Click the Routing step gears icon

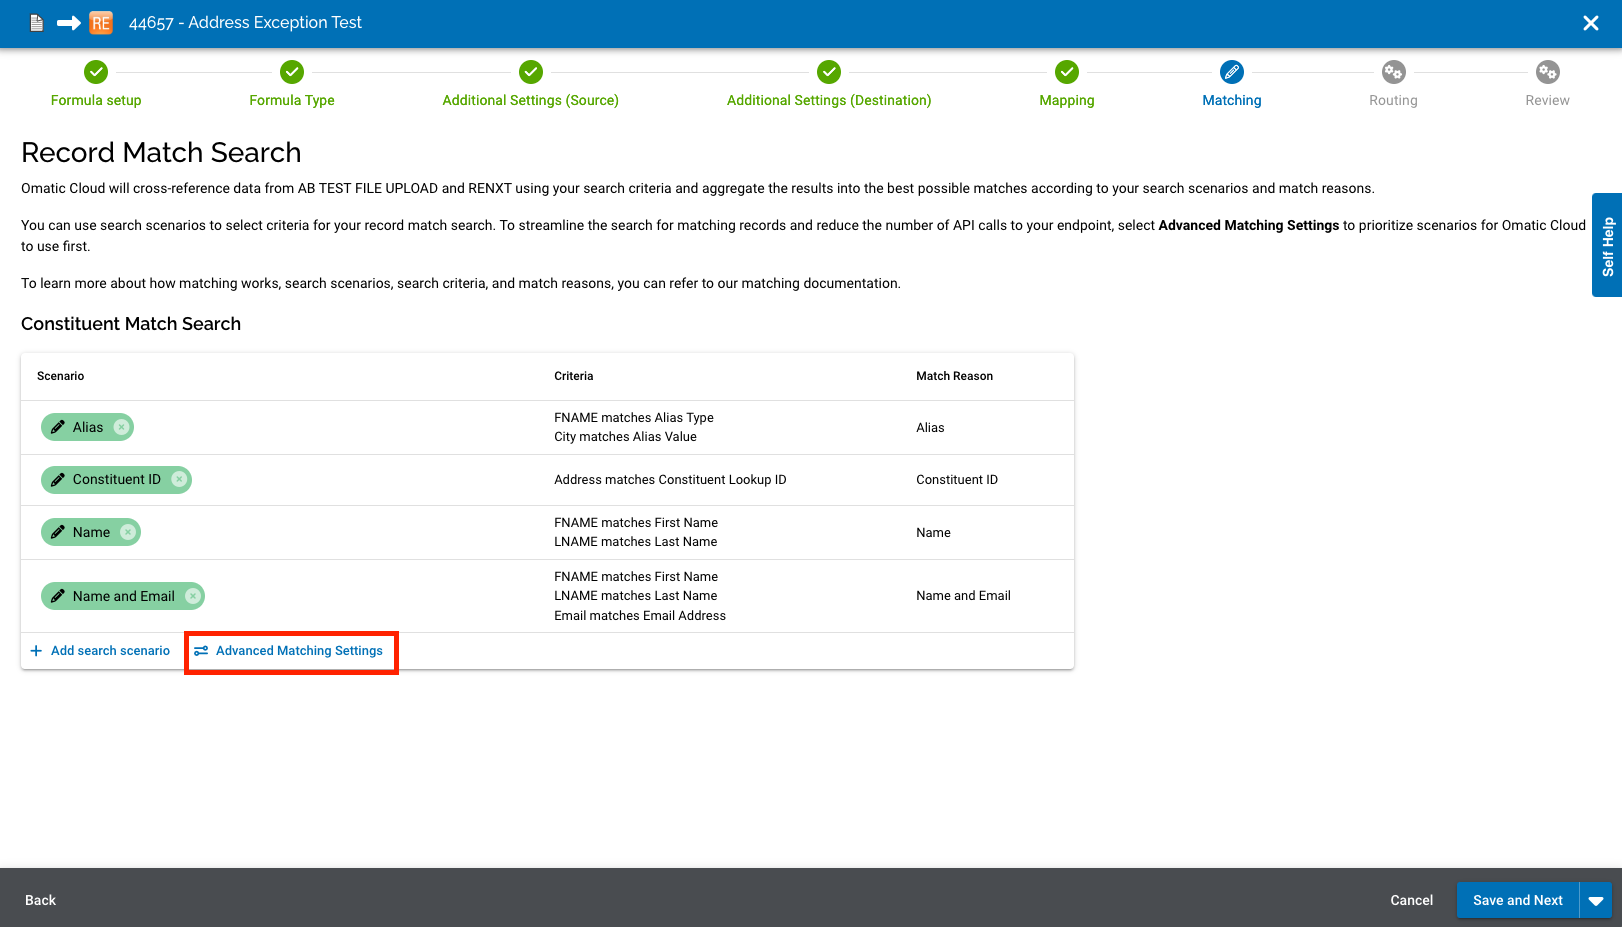tap(1393, 72)
